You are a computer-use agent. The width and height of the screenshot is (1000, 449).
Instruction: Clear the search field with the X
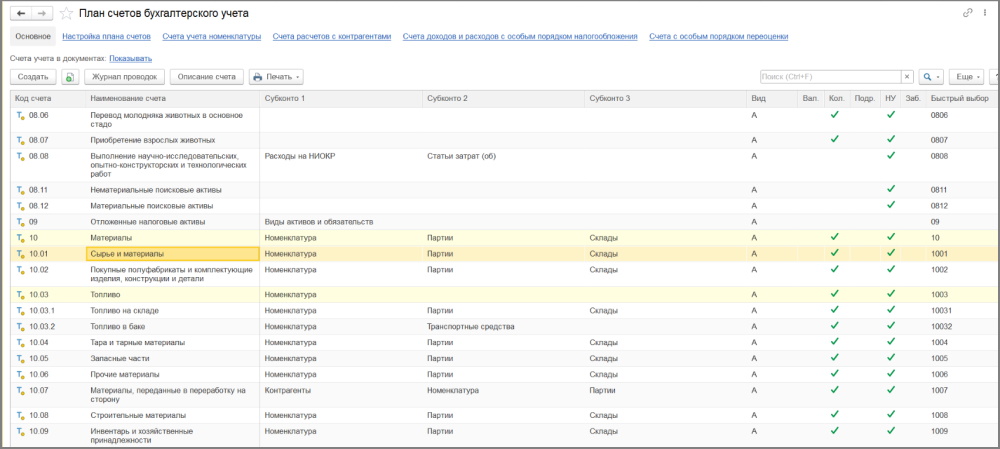coord(907,77)
